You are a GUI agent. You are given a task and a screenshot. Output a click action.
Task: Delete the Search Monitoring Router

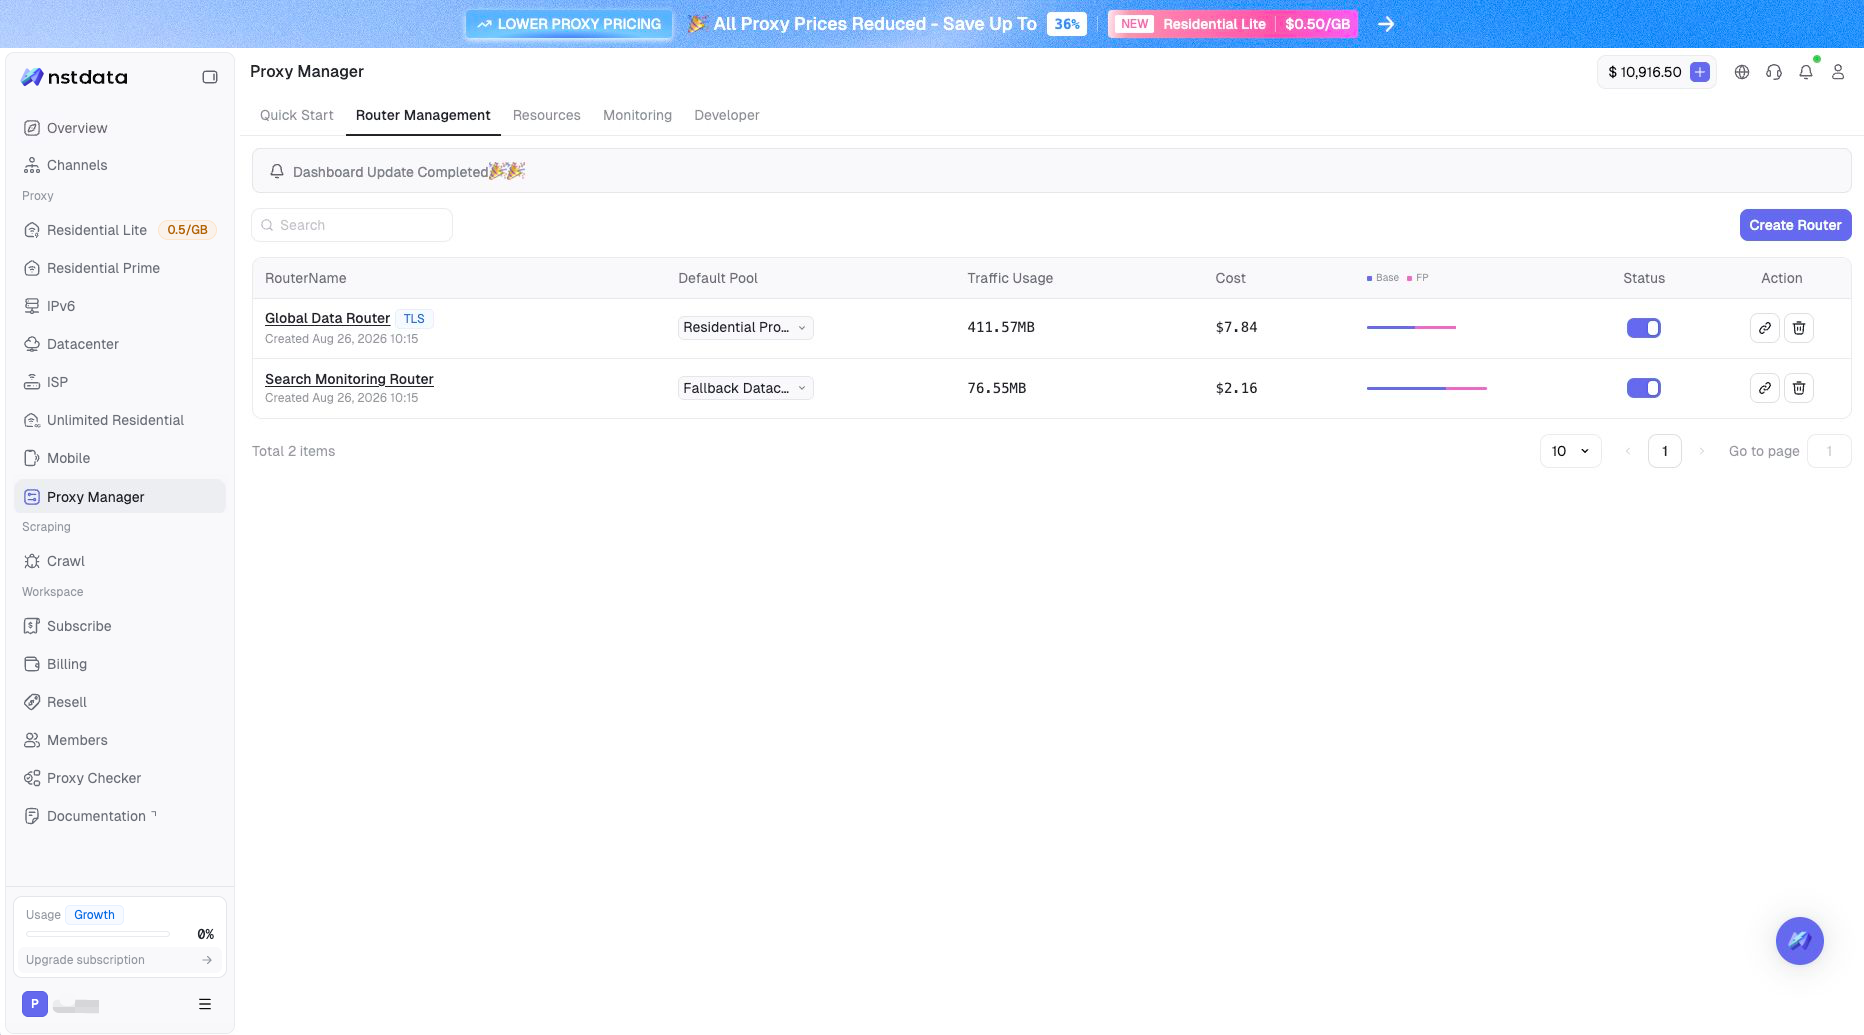1799,388
